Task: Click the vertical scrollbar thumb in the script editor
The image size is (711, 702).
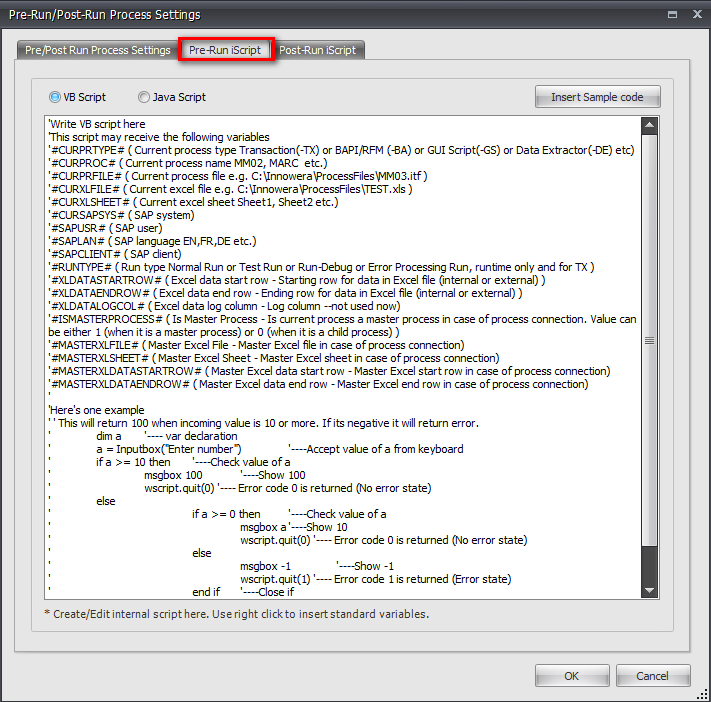Action: pos(649,340)
